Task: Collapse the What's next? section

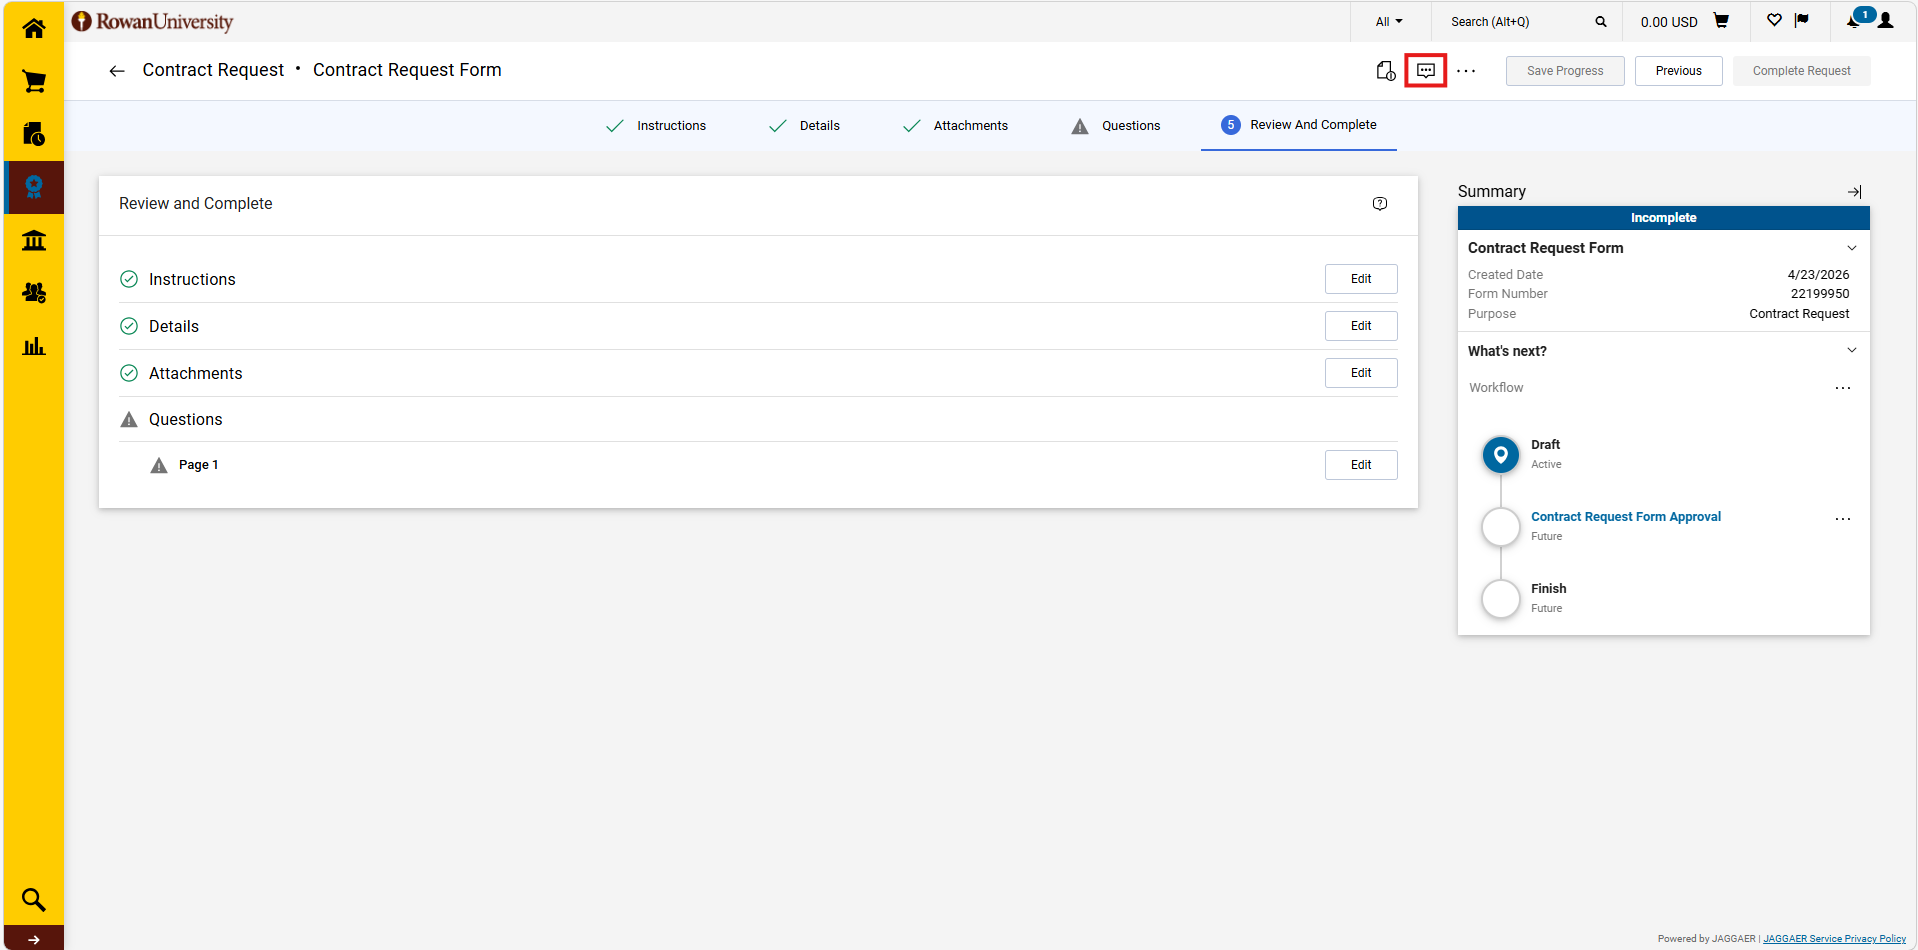Action: pyautogui.click(x=1851, y=350)
